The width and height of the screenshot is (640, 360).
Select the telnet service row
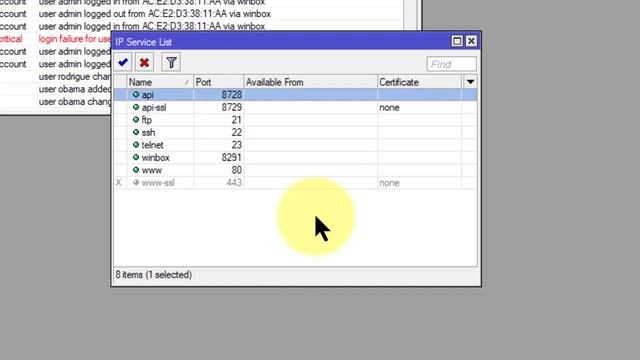[x=295, y=145]
